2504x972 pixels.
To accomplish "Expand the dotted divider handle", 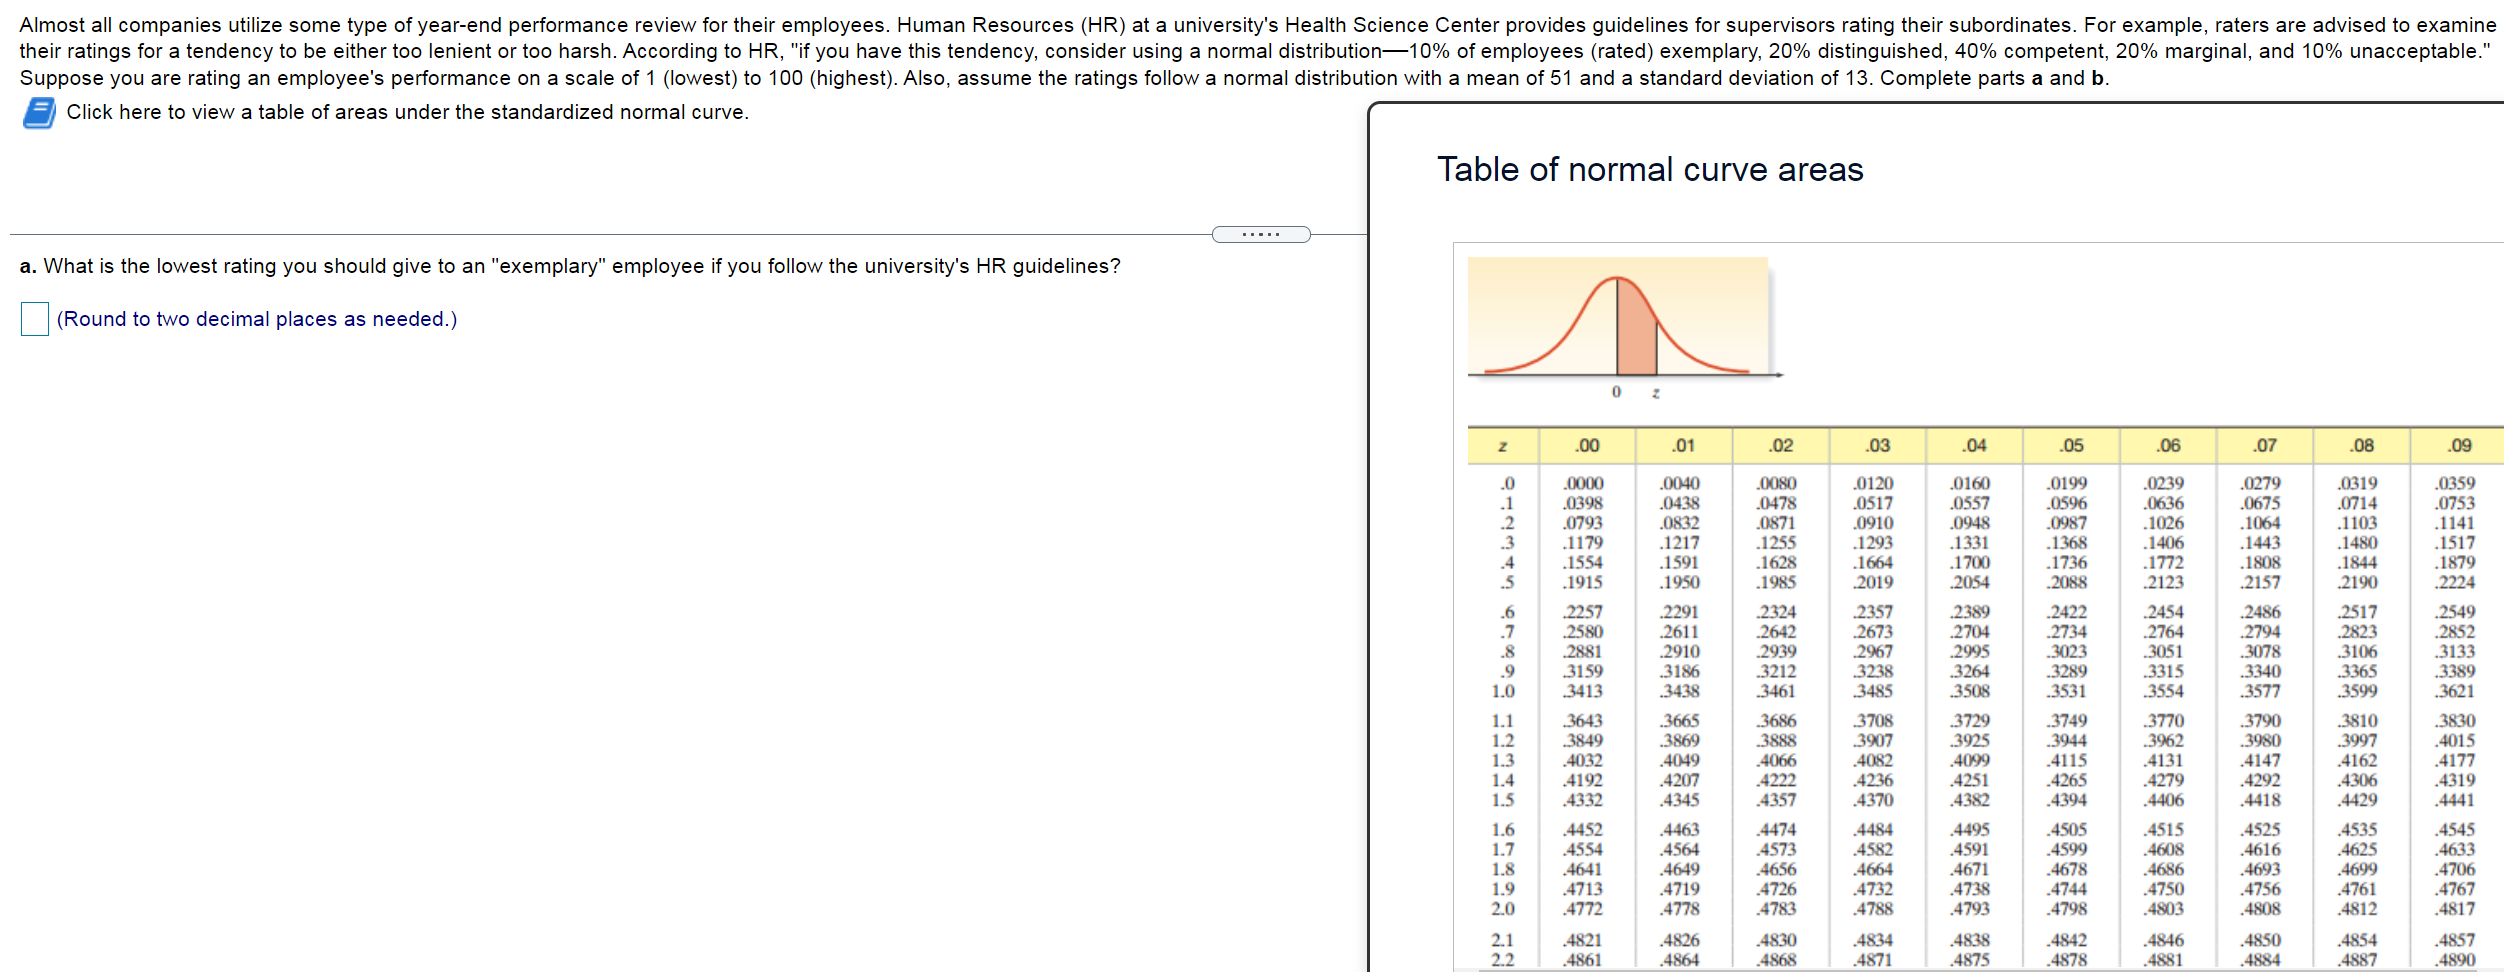I will click(1261, 235).
